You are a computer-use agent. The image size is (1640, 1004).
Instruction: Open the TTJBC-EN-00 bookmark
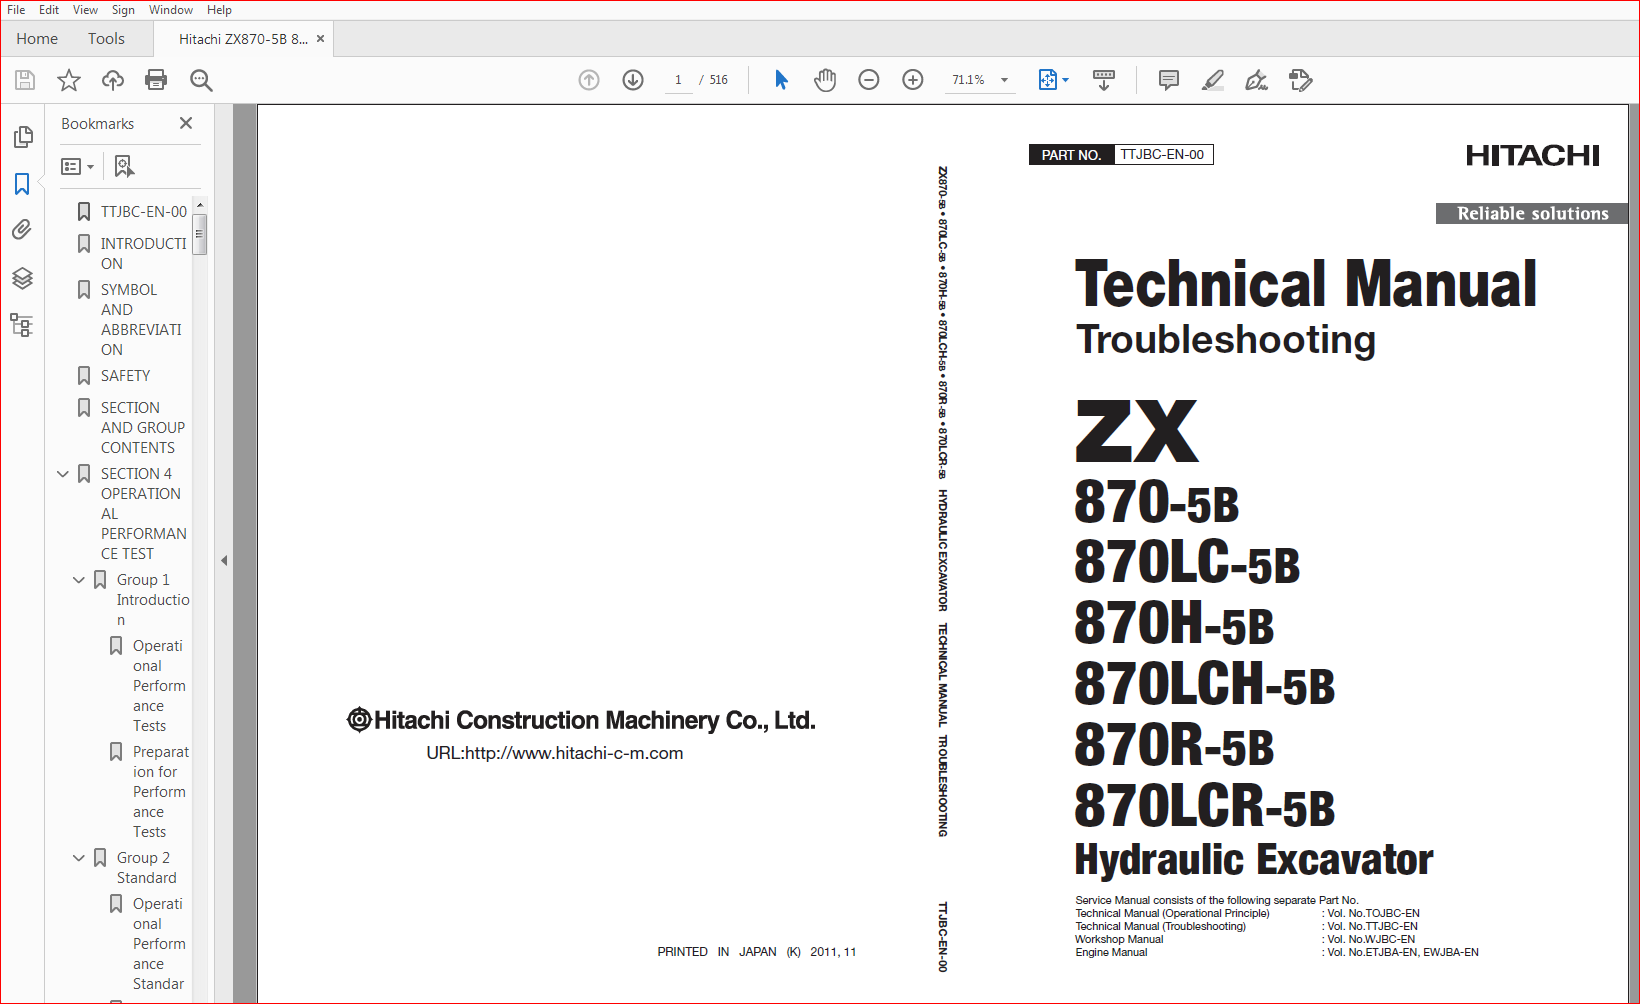tap(144, 212)
